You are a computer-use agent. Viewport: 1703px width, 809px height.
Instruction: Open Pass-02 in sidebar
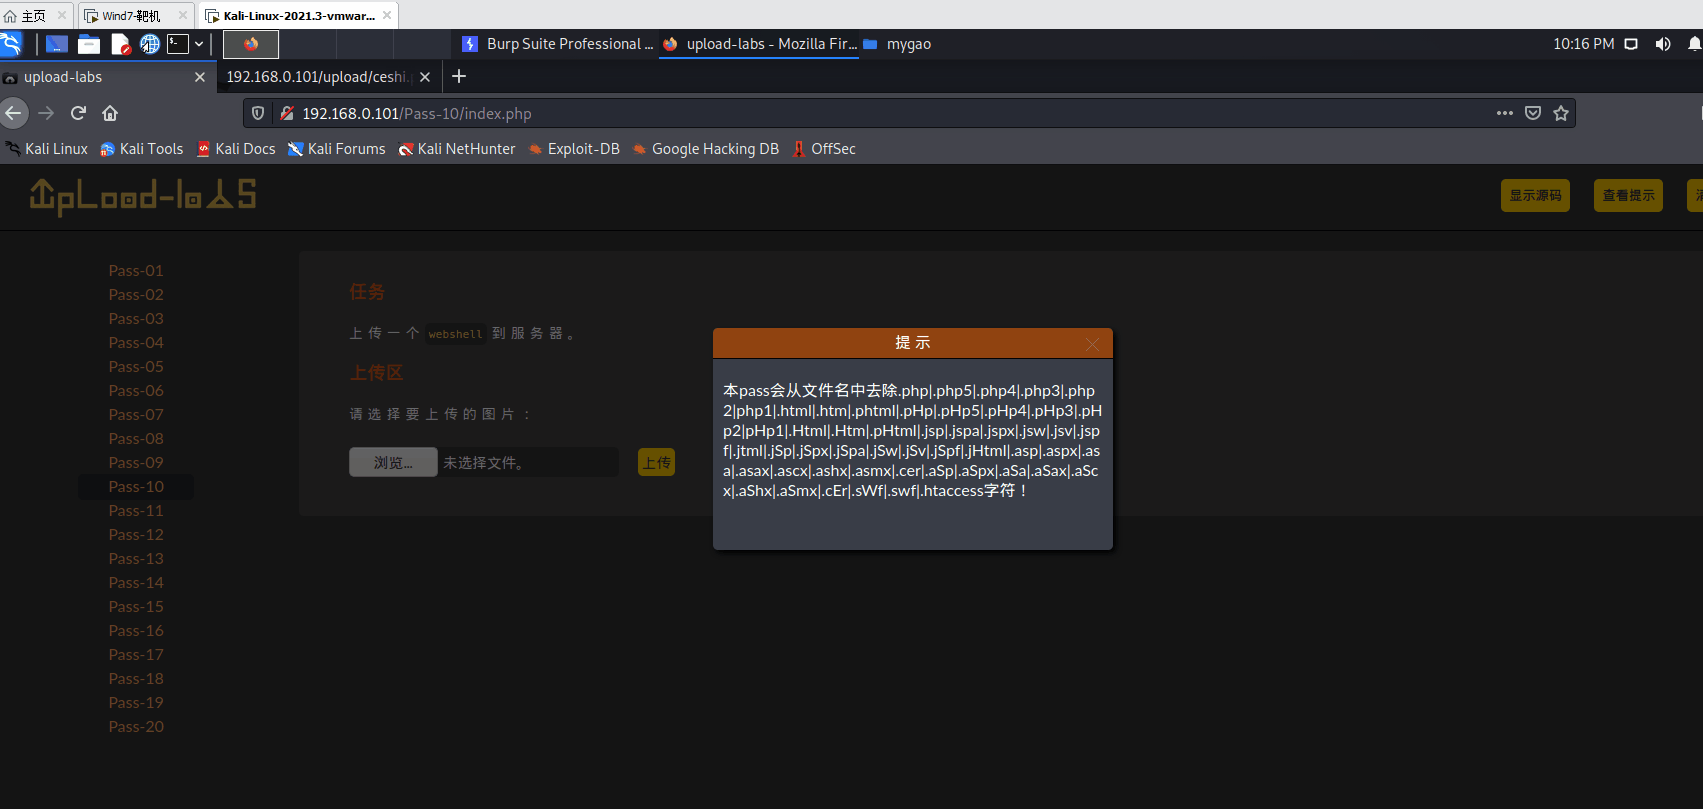coord(136,295)
